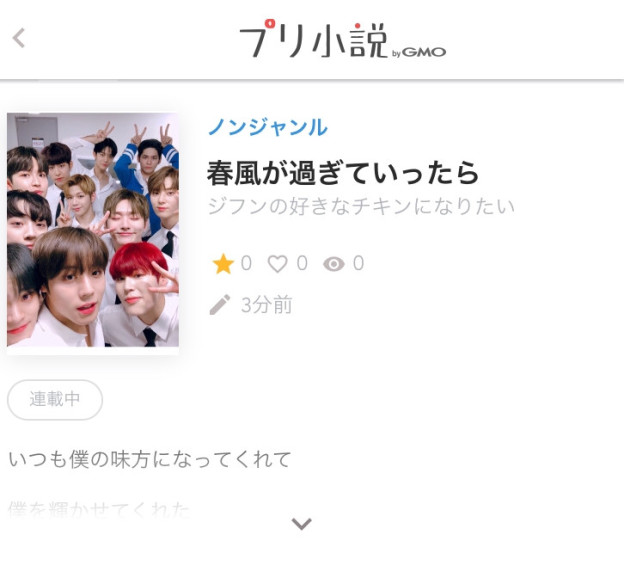Viewport: 624px width, 578px height.
Task: Expand the description with down chevron
Action: click(x=302, y=523)
